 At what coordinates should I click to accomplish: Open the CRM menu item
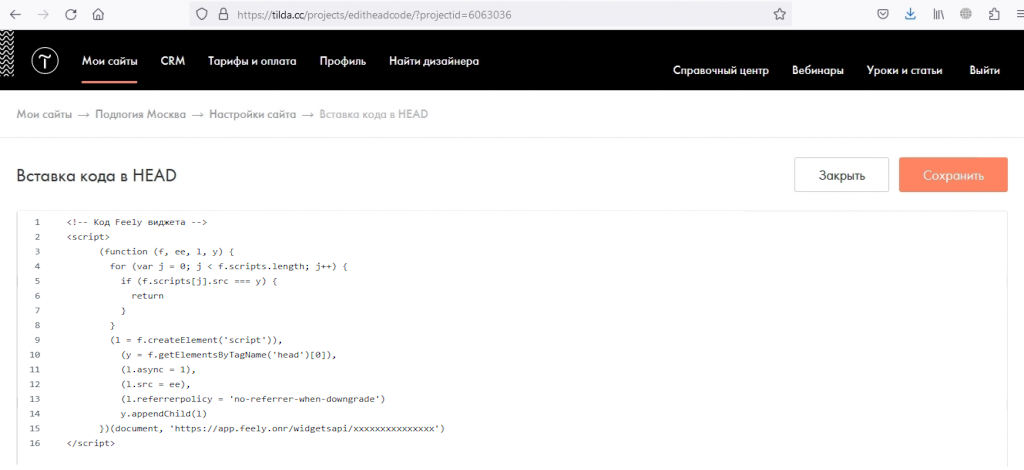point(173,61)
